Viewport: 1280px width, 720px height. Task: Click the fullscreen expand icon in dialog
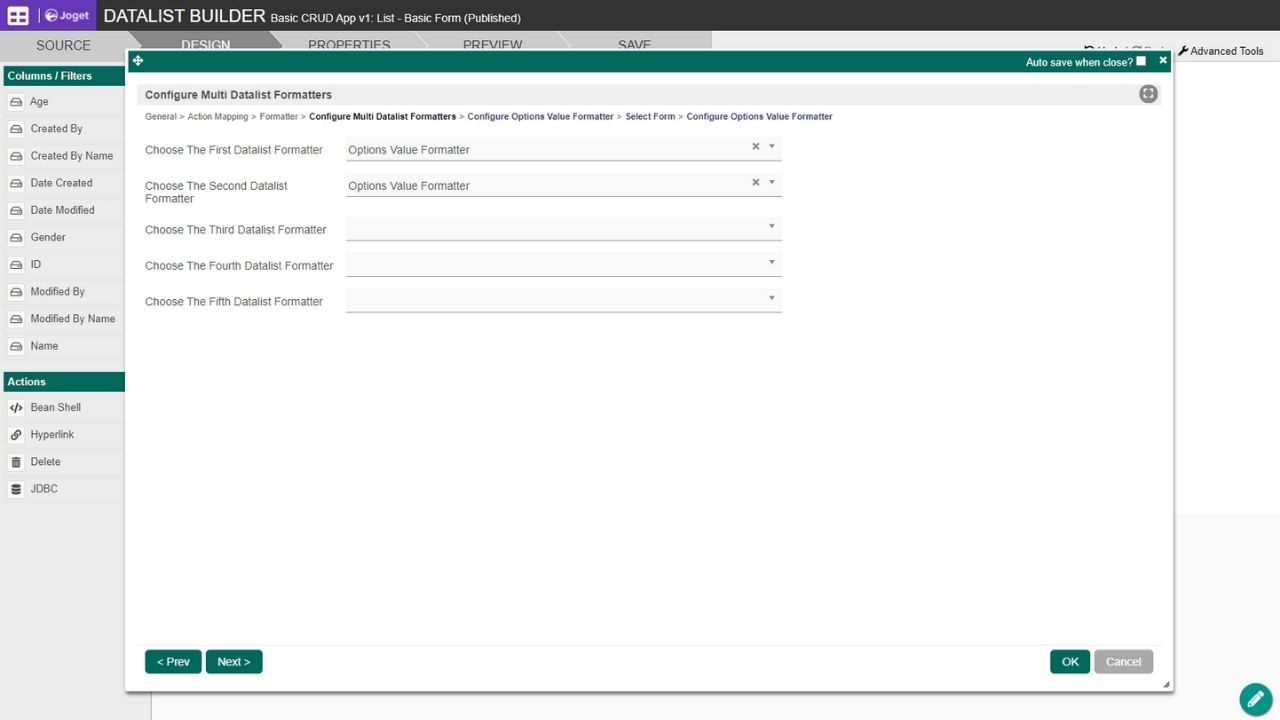tap(1148, 94)
